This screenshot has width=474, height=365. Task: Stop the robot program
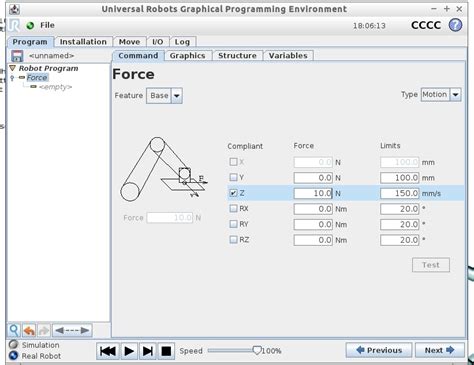(166, 351)
